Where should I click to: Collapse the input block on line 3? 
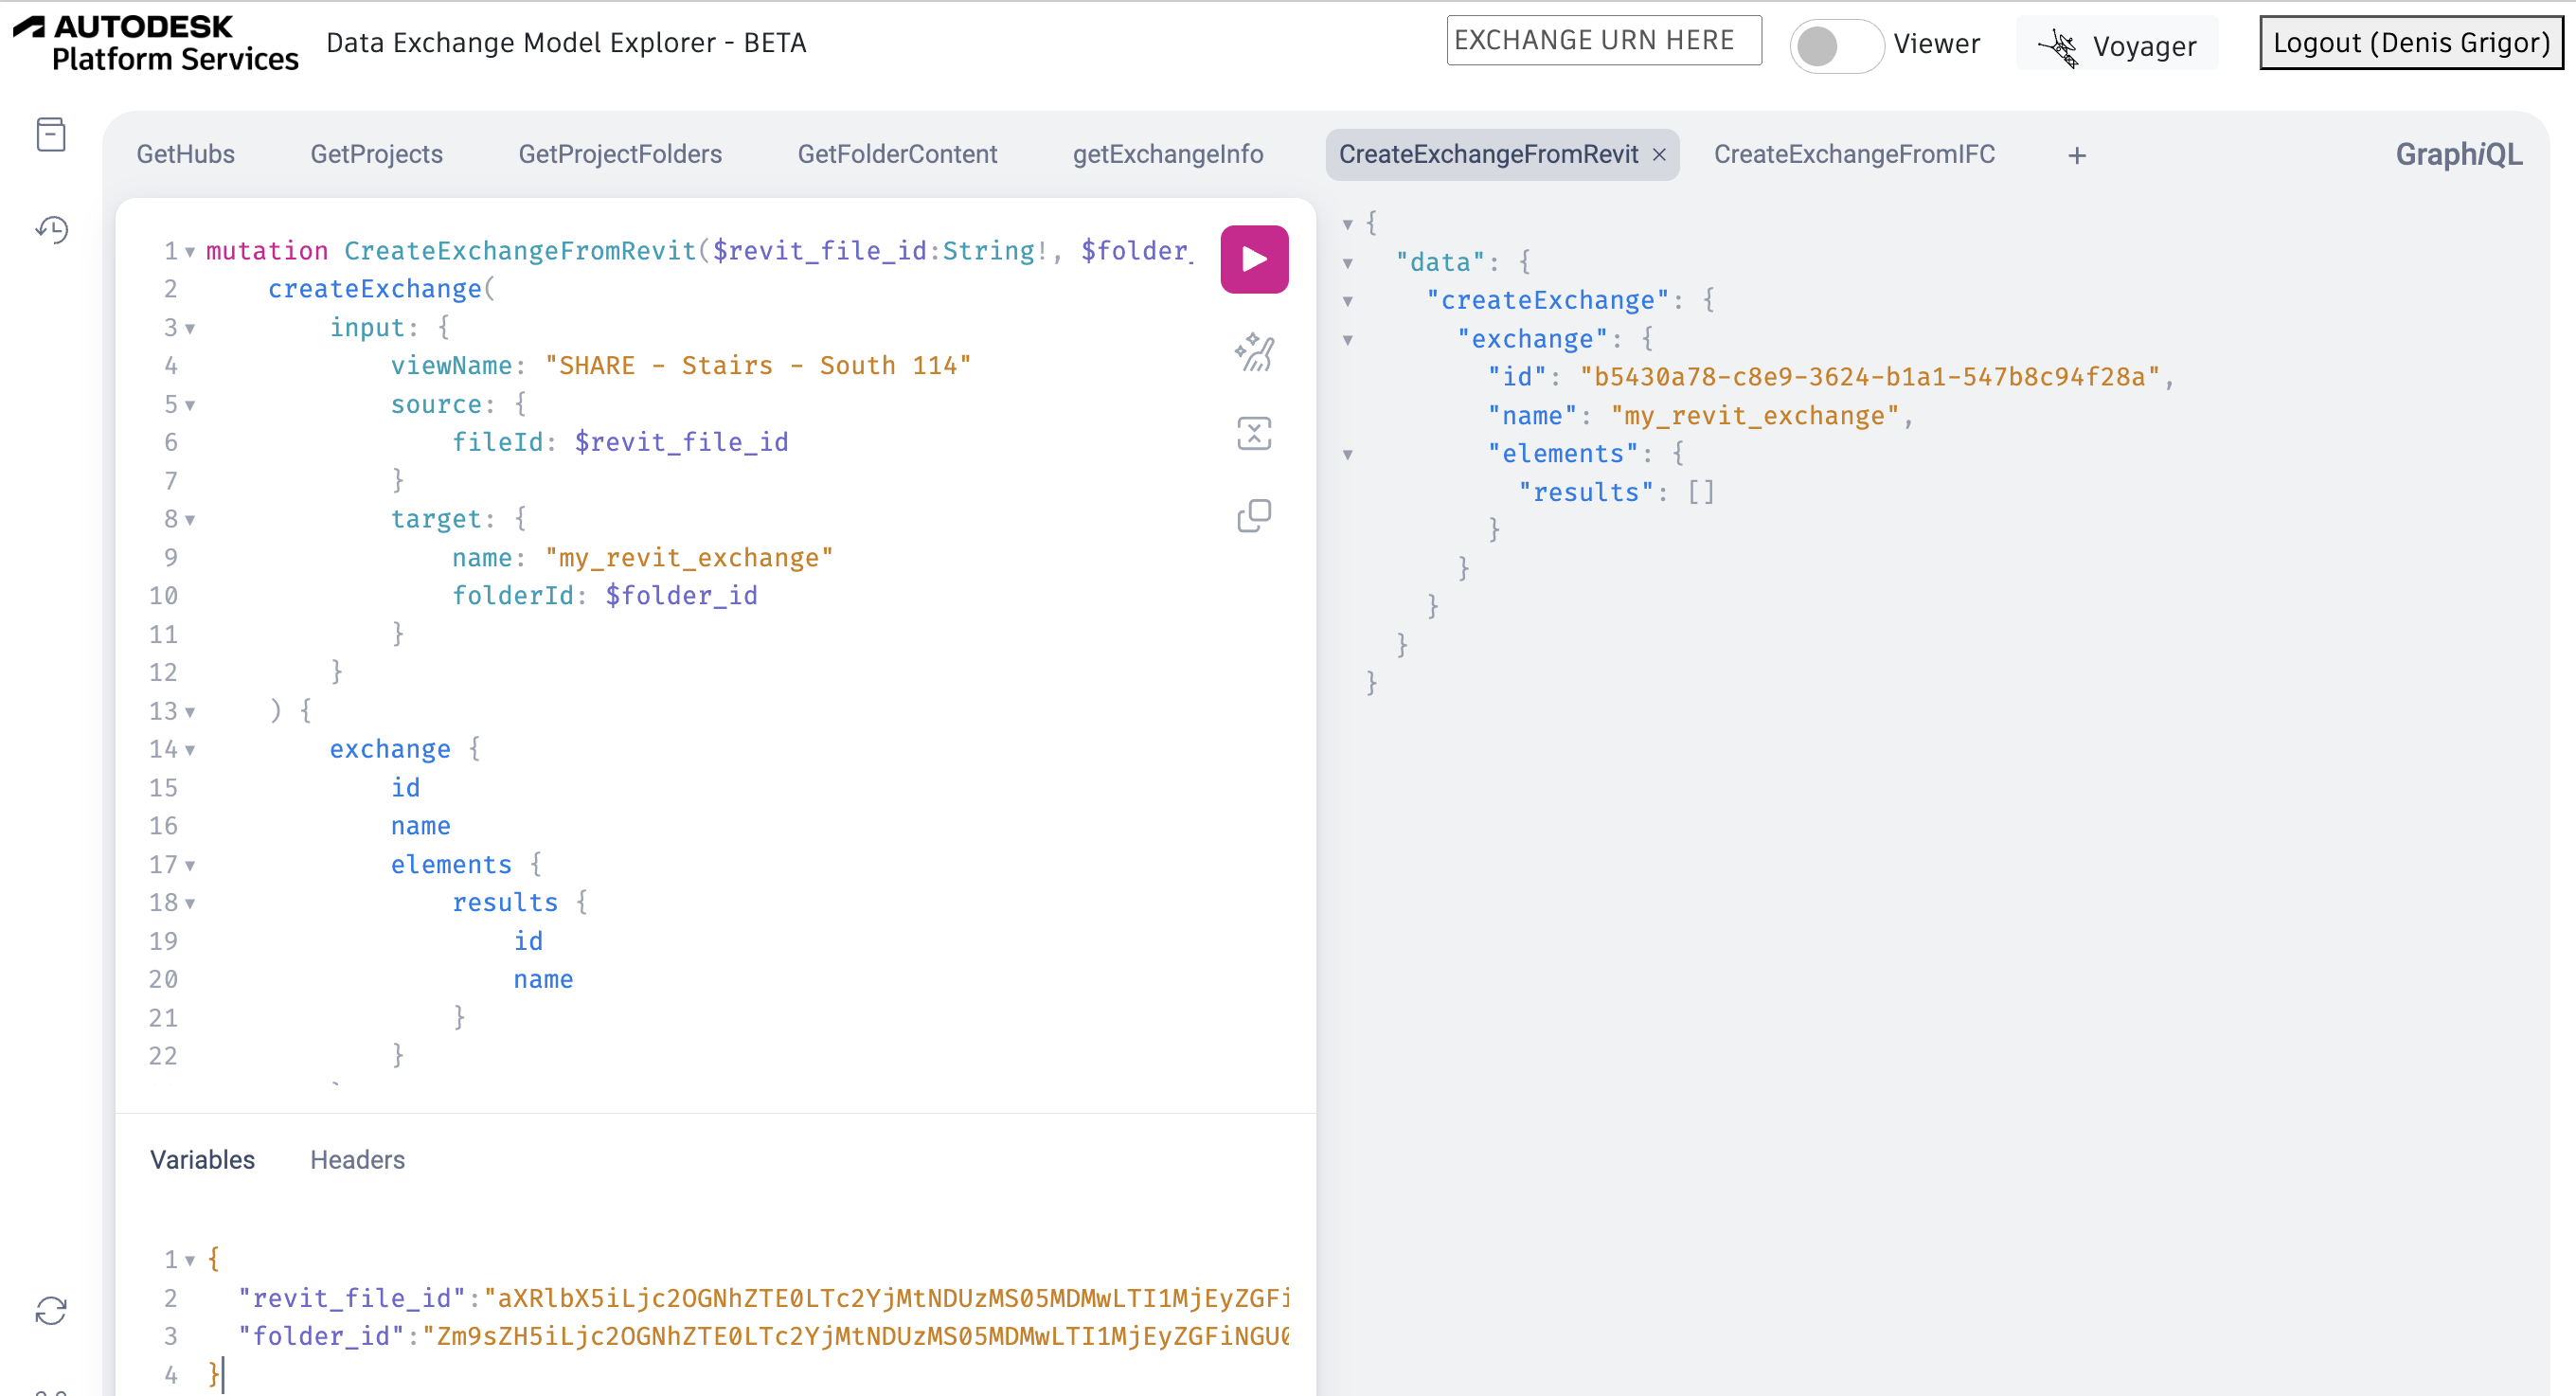[x=190, y=328]
